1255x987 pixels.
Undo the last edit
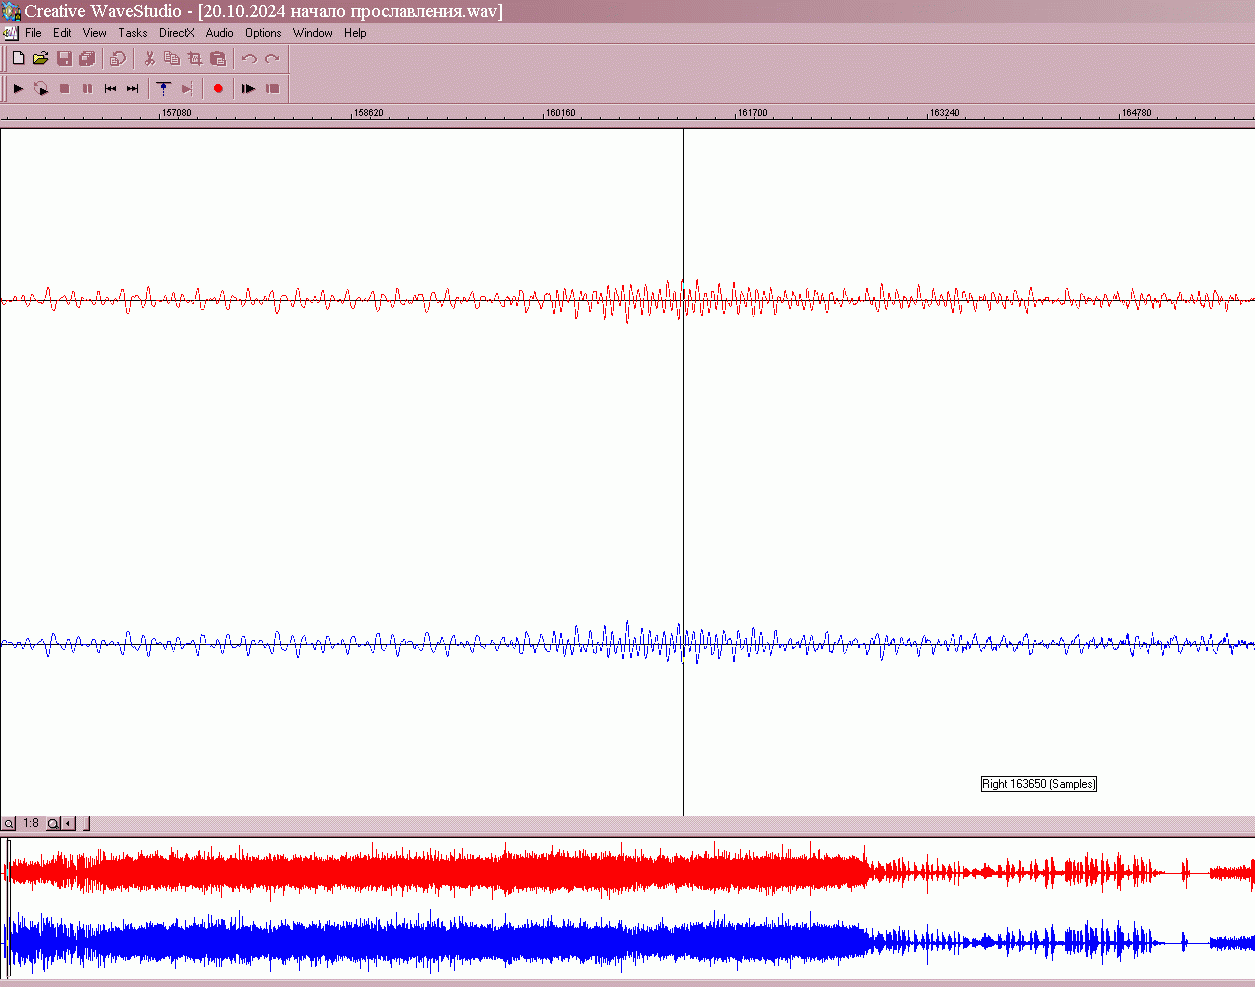pyautogui.click(x=249, y=59)
